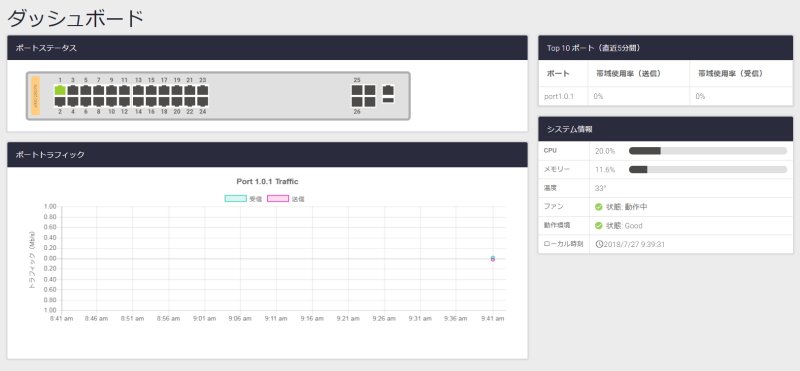Click the data point at 9:41 am on the chart
800x371 pixels.
pos(493,259)
